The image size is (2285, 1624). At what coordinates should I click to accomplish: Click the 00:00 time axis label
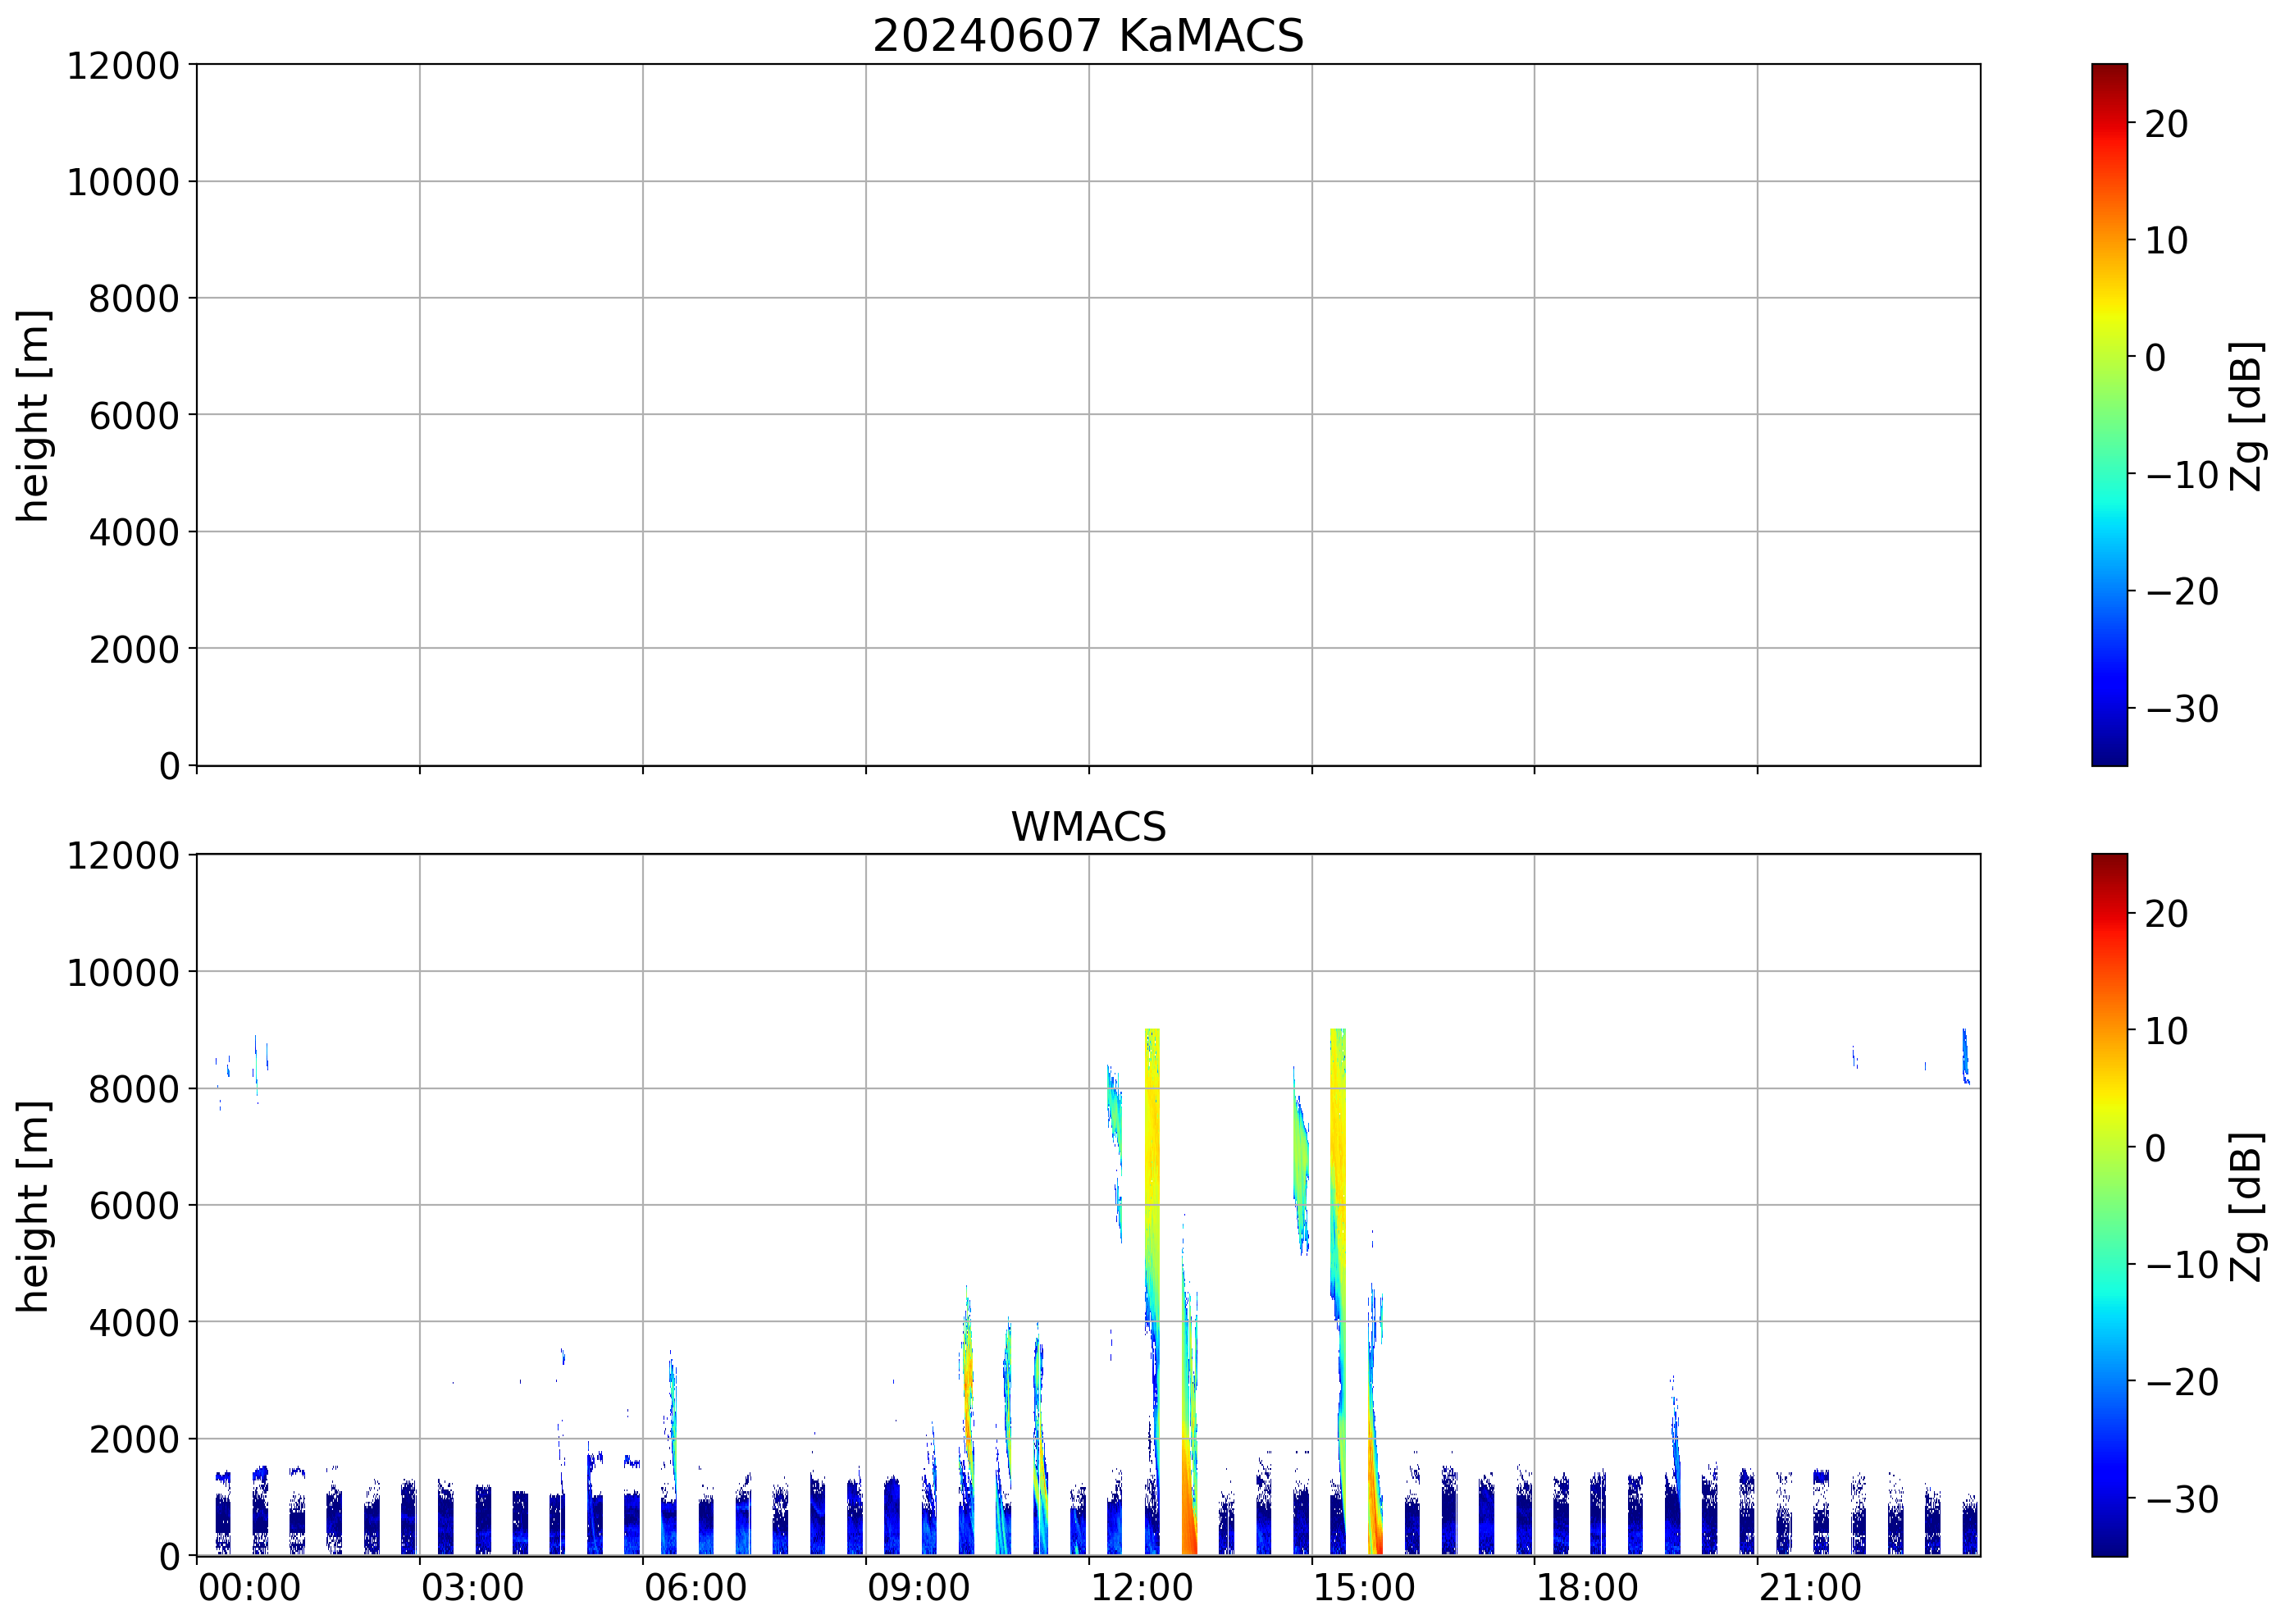[x=250, y=1589]
